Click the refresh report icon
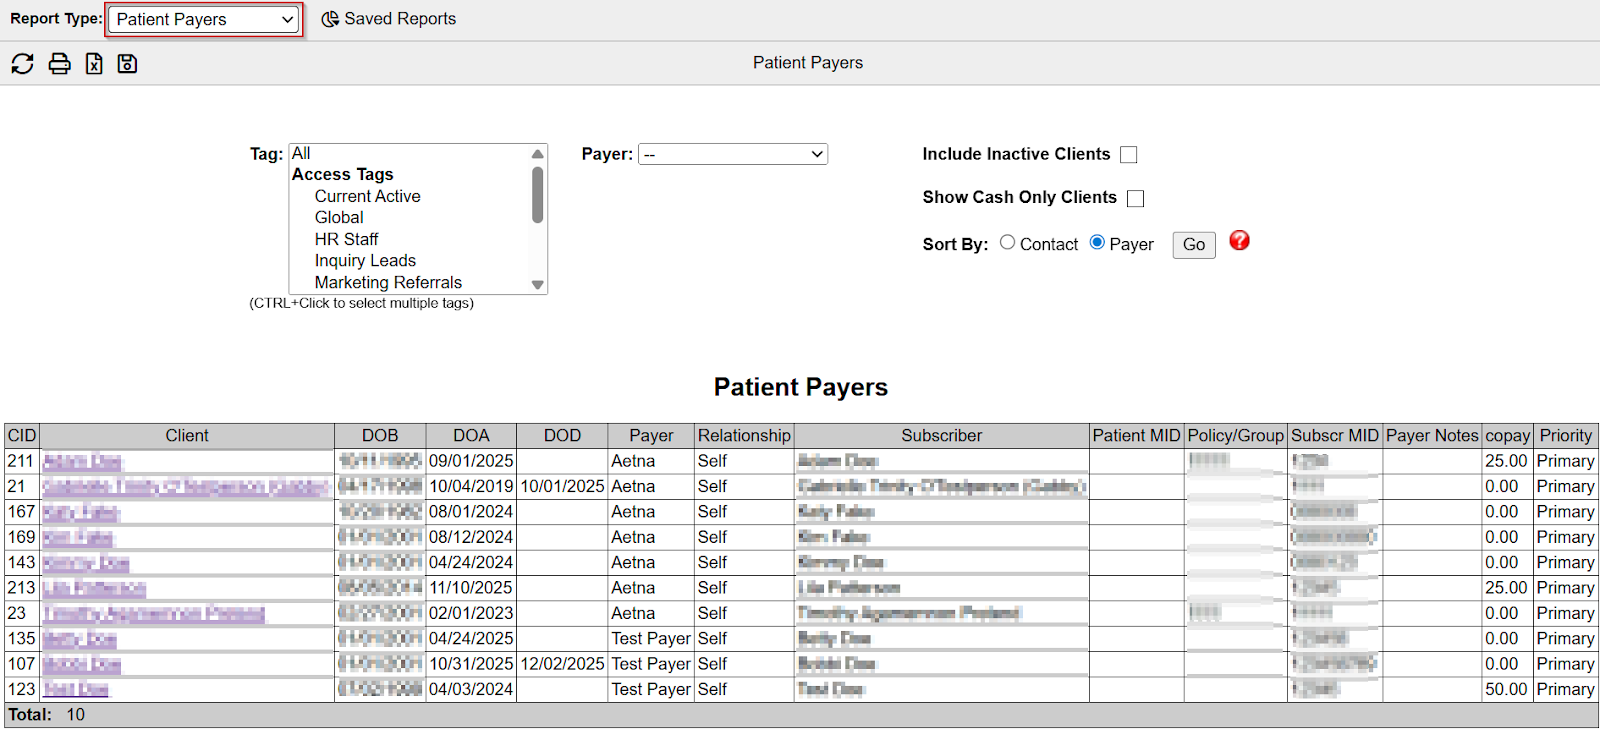Screen dimensions: 1600x729 (x=22, y=64)
